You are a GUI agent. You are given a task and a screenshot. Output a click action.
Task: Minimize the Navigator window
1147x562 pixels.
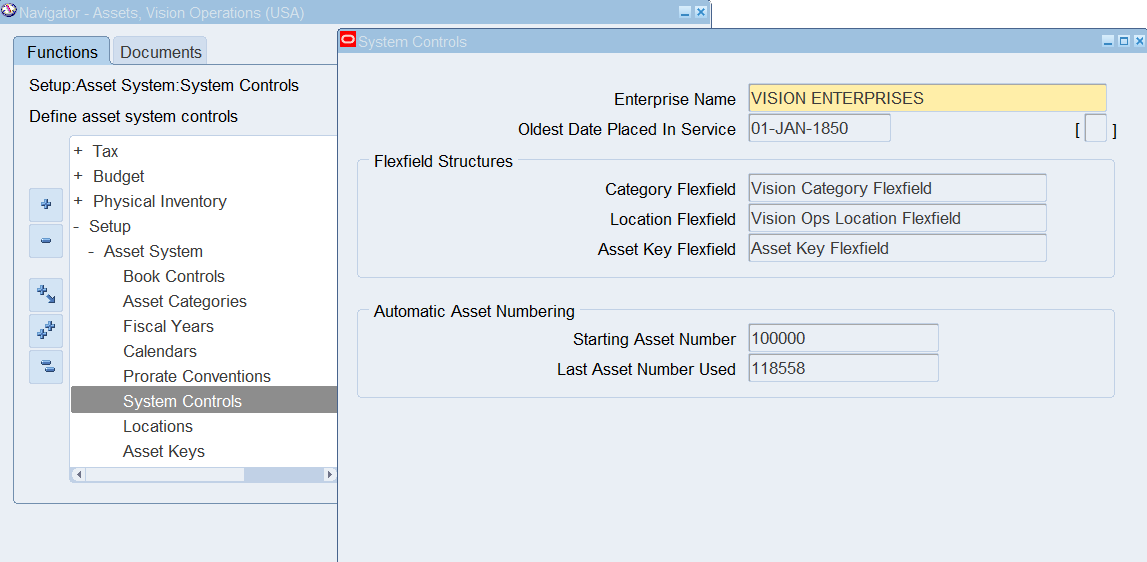(685, 12)
